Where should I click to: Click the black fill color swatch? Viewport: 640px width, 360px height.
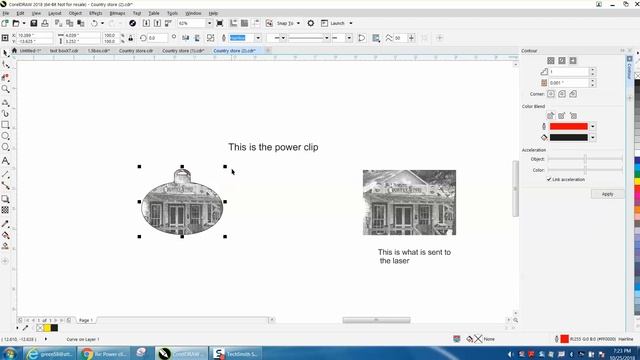(569, 138)
